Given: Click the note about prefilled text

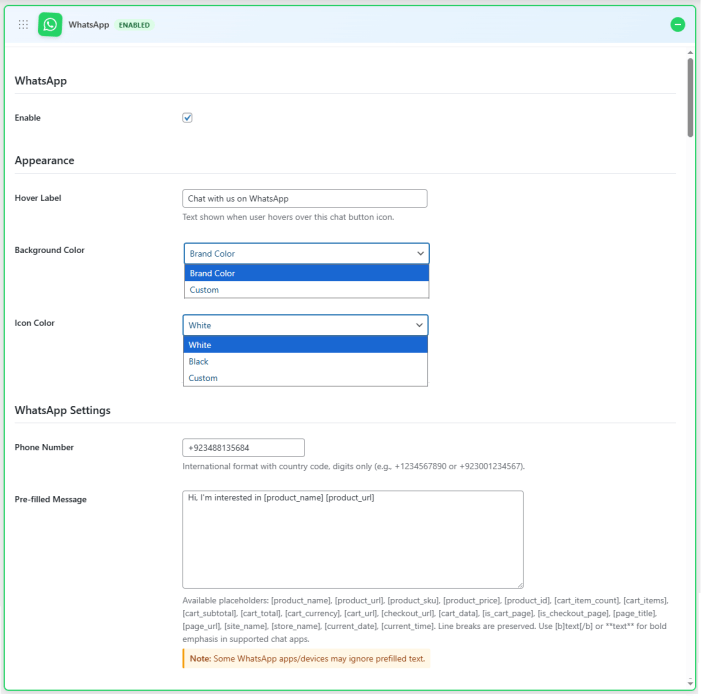Looking at the screenshot, I should coord(308,660).
